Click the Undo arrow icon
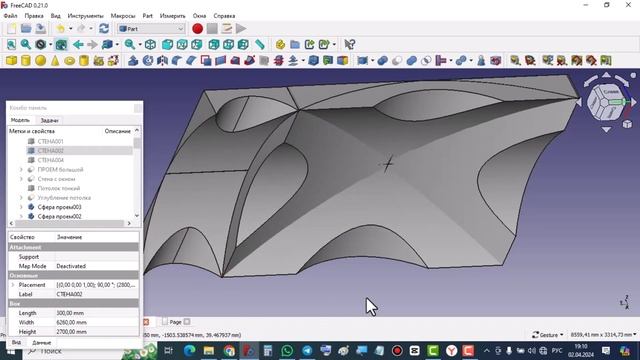Screen dimensions: 640x360 click(60, 29)
